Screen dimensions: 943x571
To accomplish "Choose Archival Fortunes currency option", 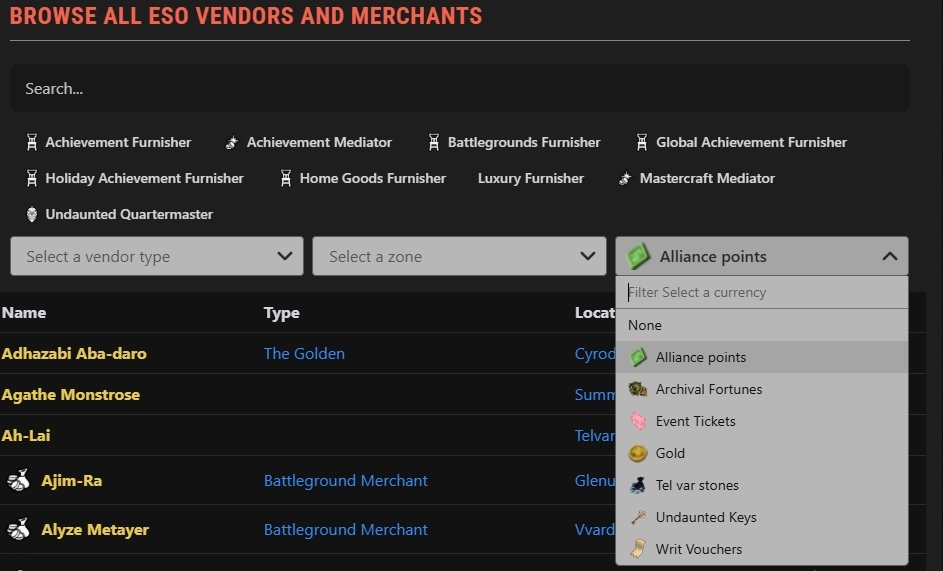I will (762, 389).
